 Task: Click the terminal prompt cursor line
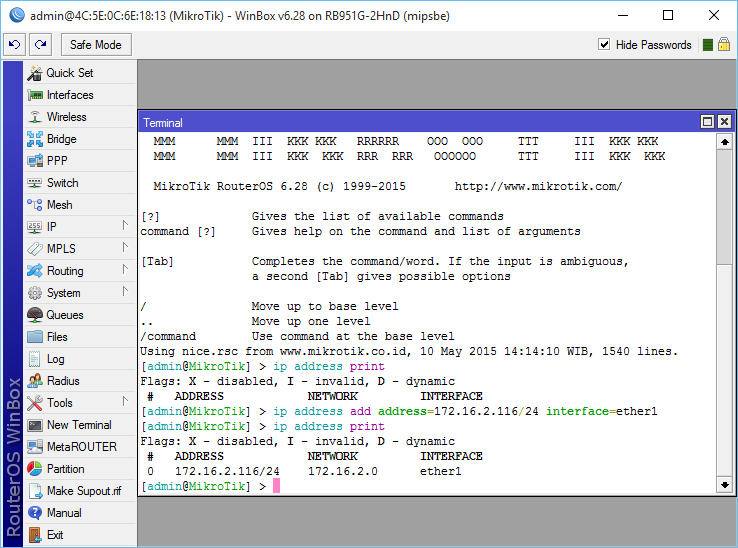tap(210, 486)
